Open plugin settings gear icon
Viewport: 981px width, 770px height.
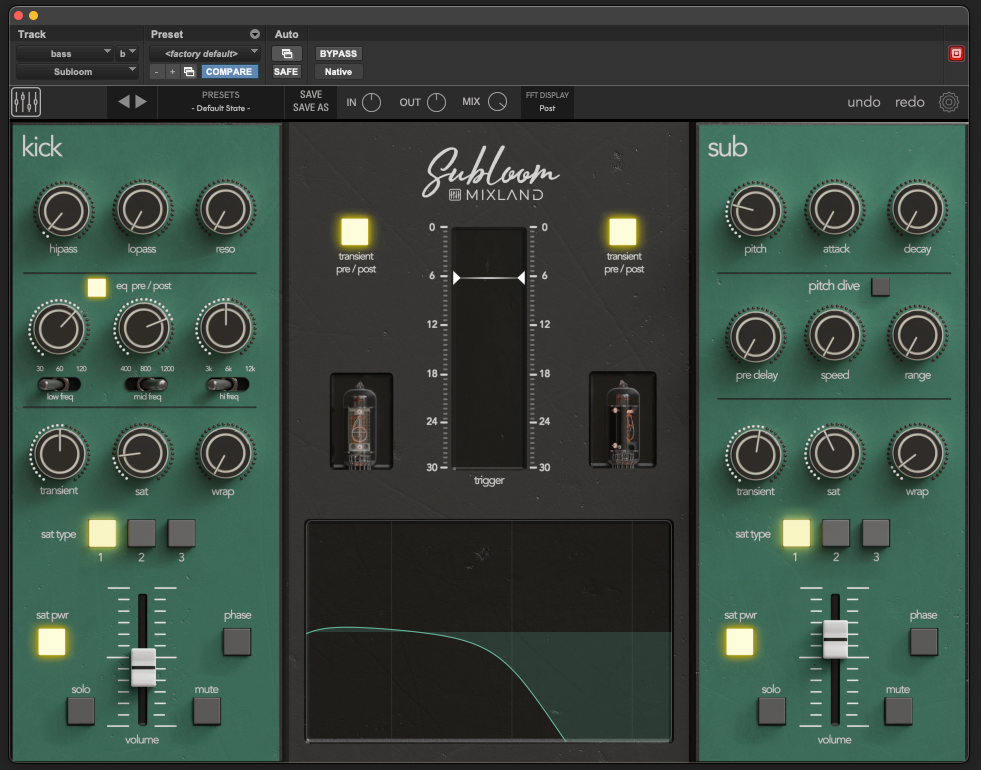[x=948, y=102]
